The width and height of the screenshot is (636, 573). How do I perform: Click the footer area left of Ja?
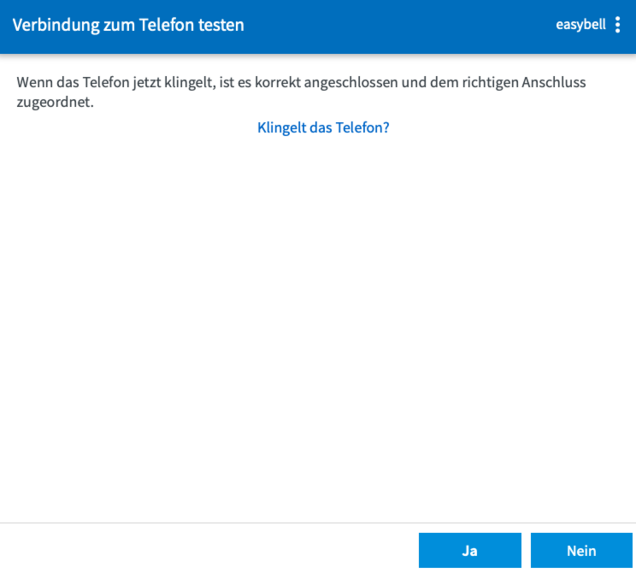point(200,550)
